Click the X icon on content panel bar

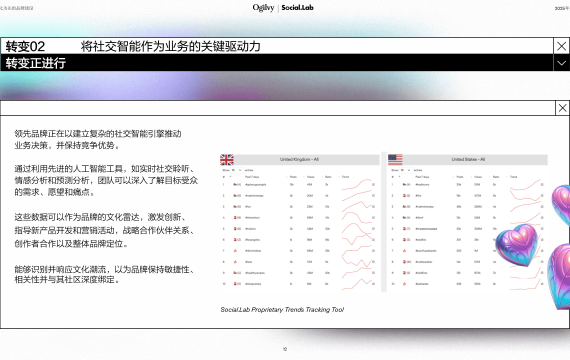[x=562, y=108]
